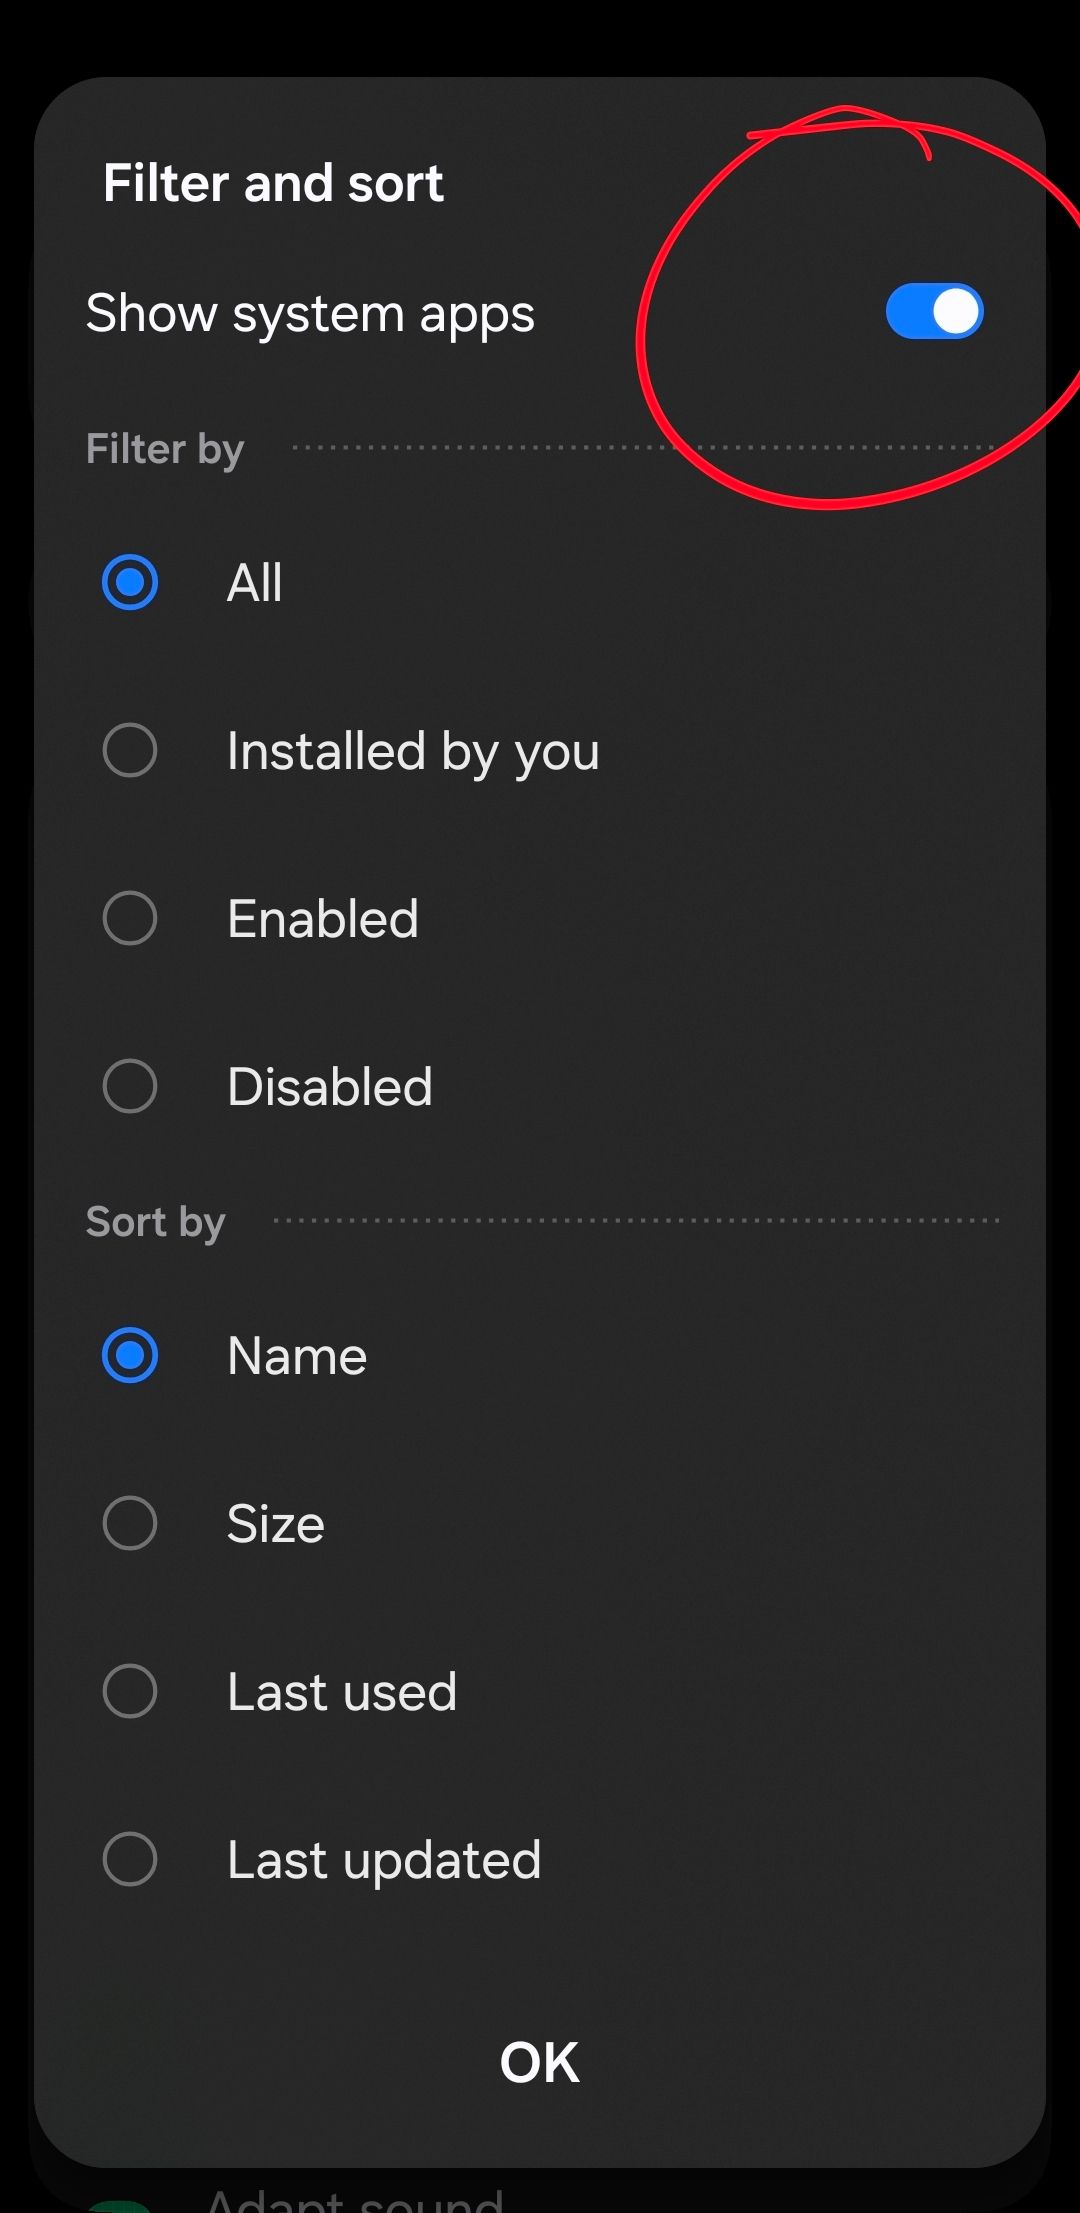The image size is (1080, 2213).
Task: Disable the Show system apps toggle
Action: point(934,311)
